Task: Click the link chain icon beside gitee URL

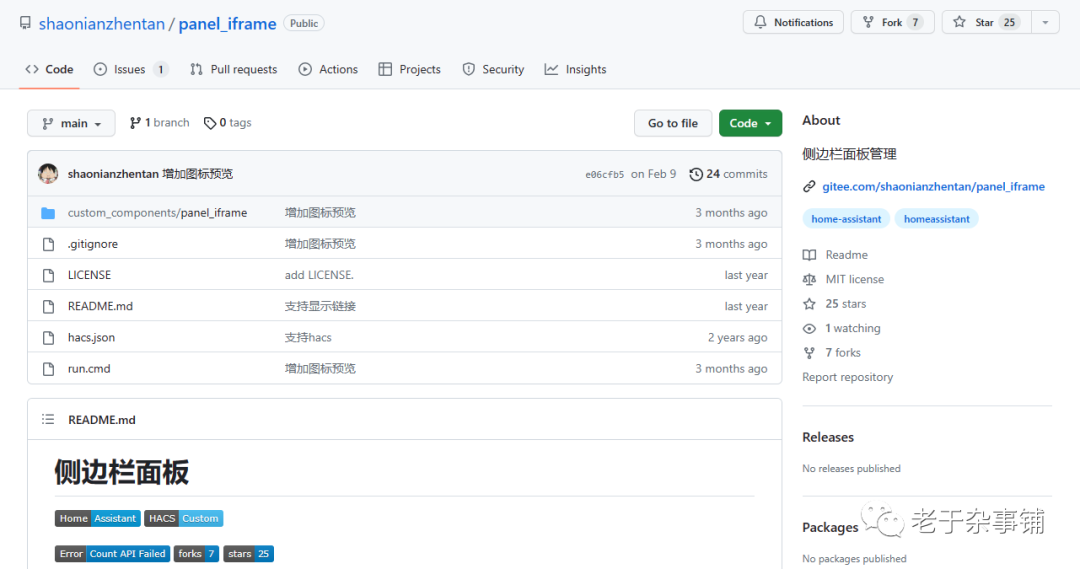Action: (x=809, y=187)
